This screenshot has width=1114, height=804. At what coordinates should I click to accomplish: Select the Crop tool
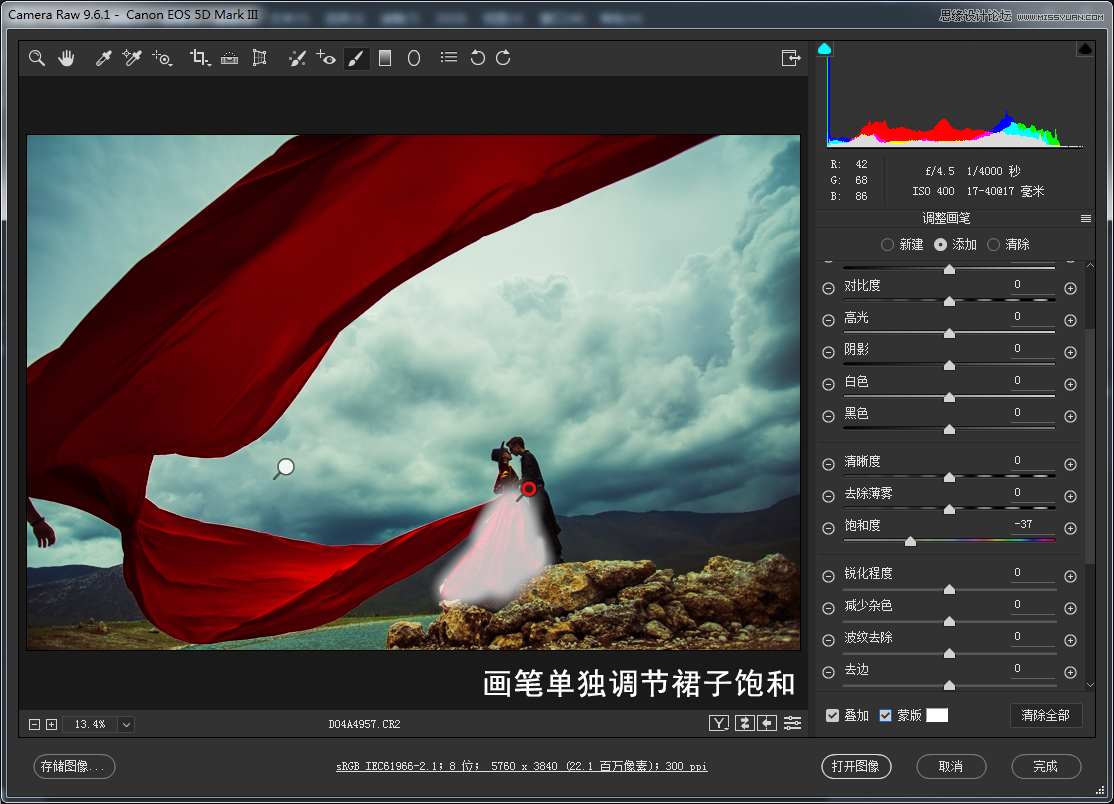(200, 58)
